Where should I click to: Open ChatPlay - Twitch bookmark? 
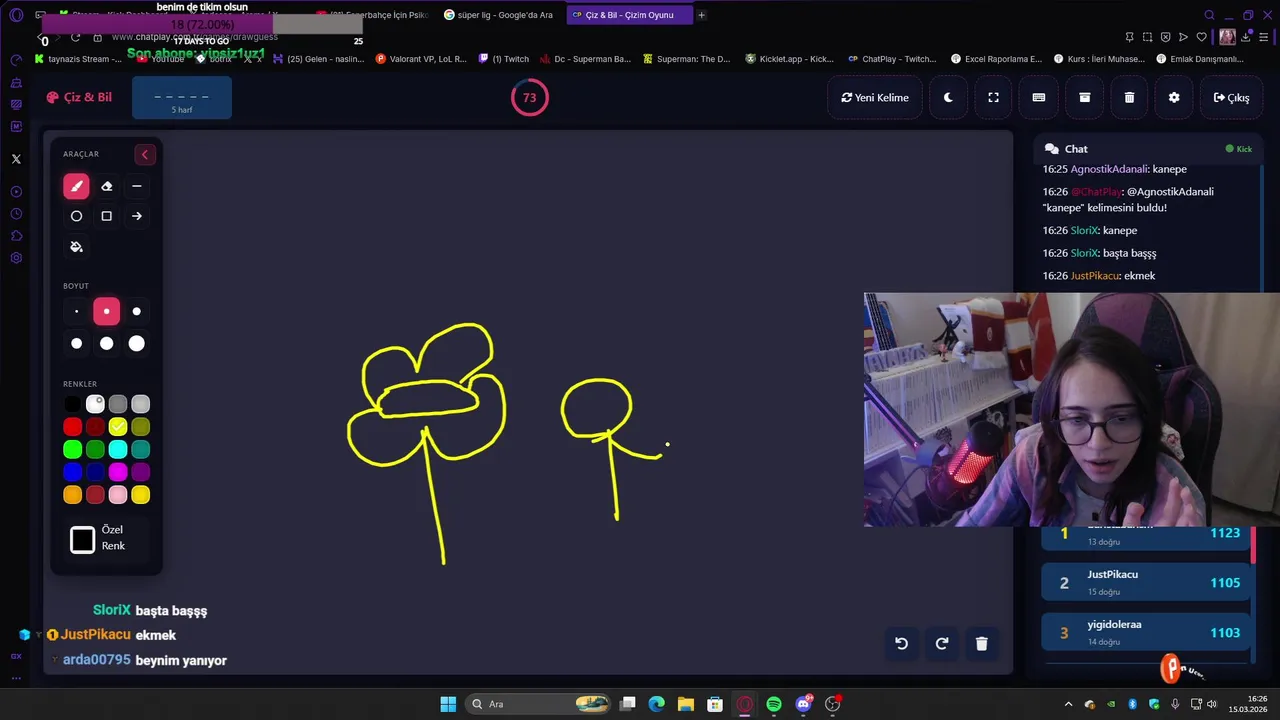[892, 59]
